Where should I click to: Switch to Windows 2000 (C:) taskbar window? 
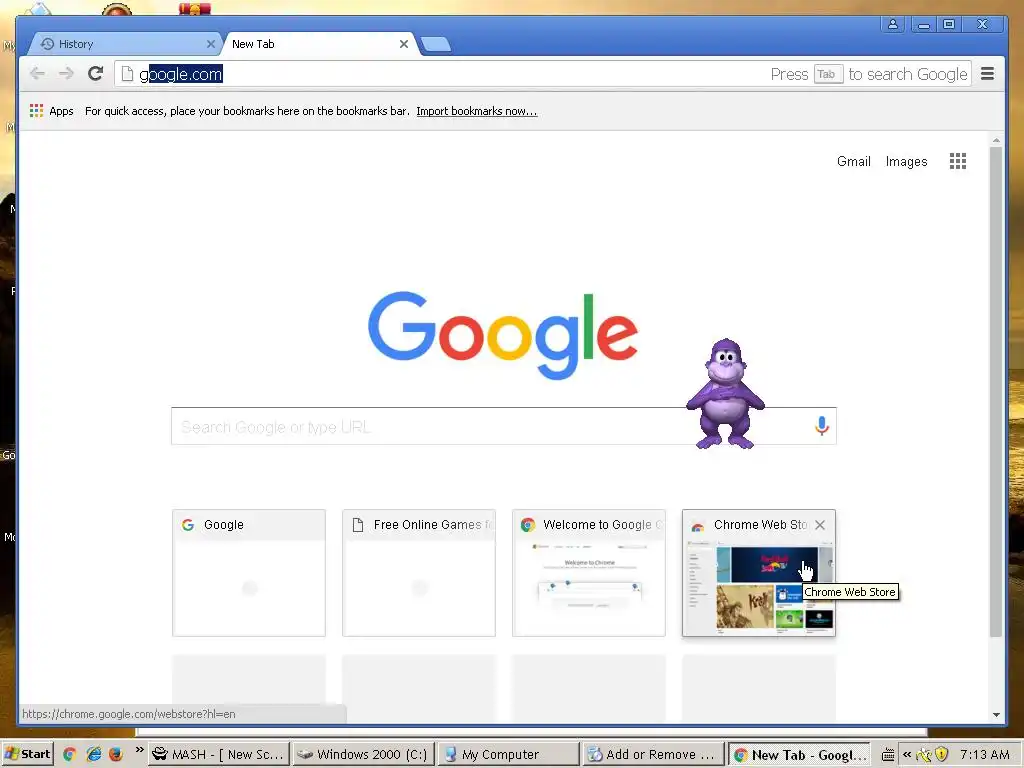(x=364, y=754)
